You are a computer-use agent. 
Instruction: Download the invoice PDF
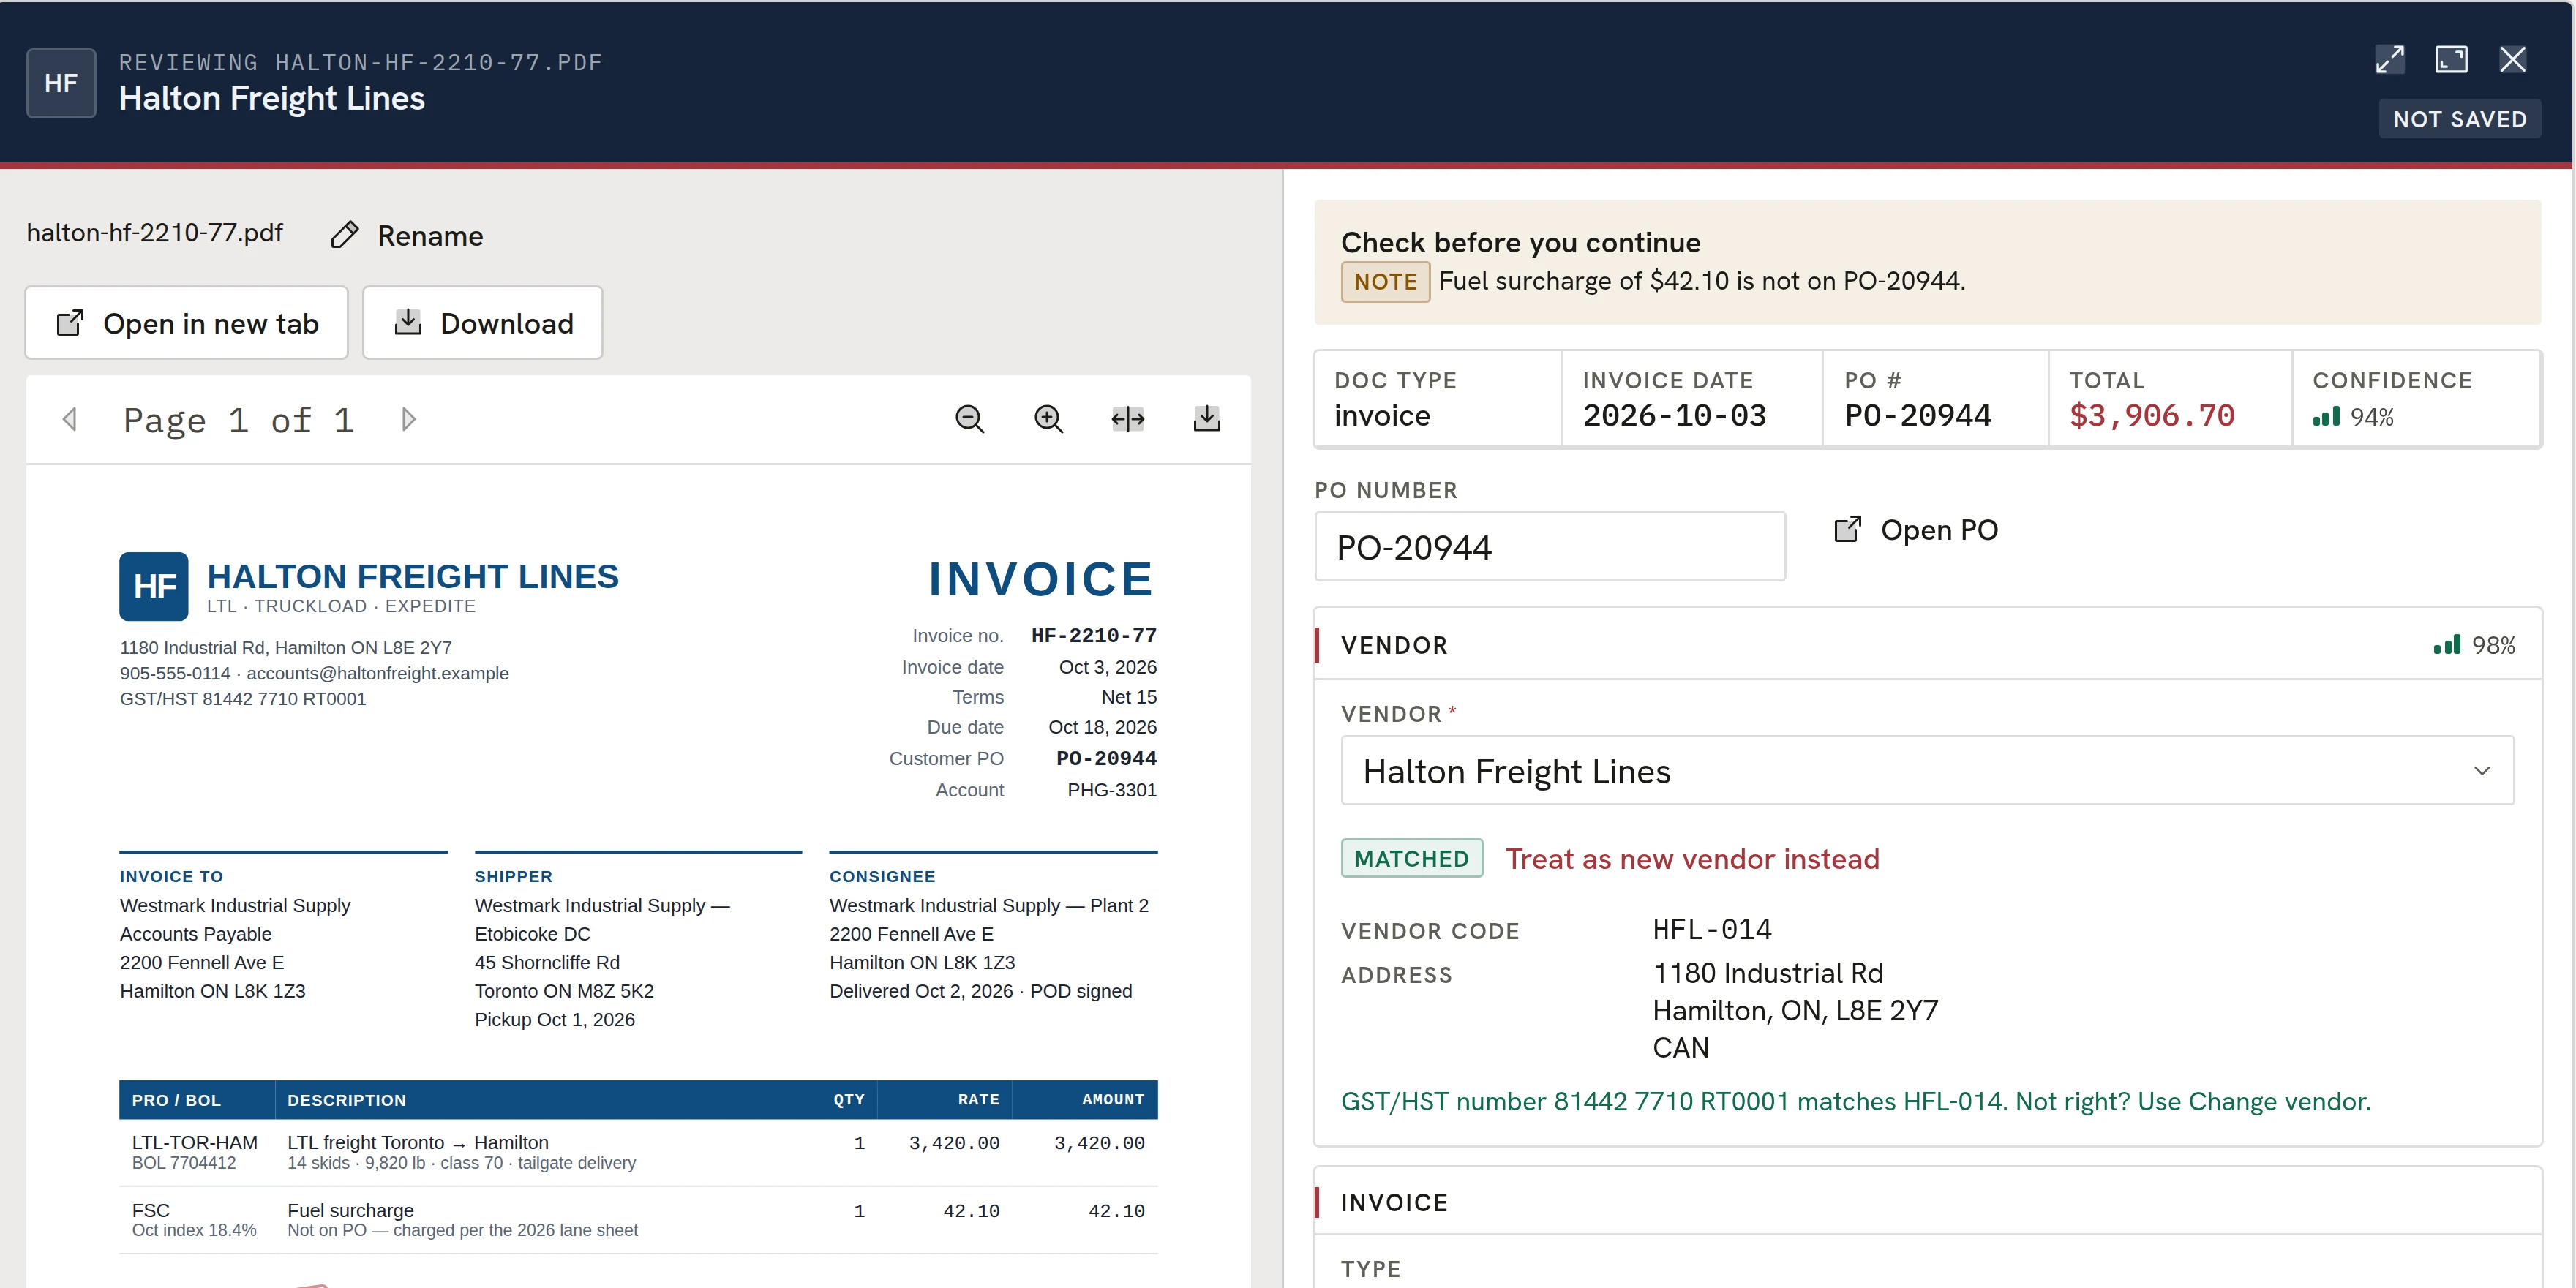click(x=482, y=323)
